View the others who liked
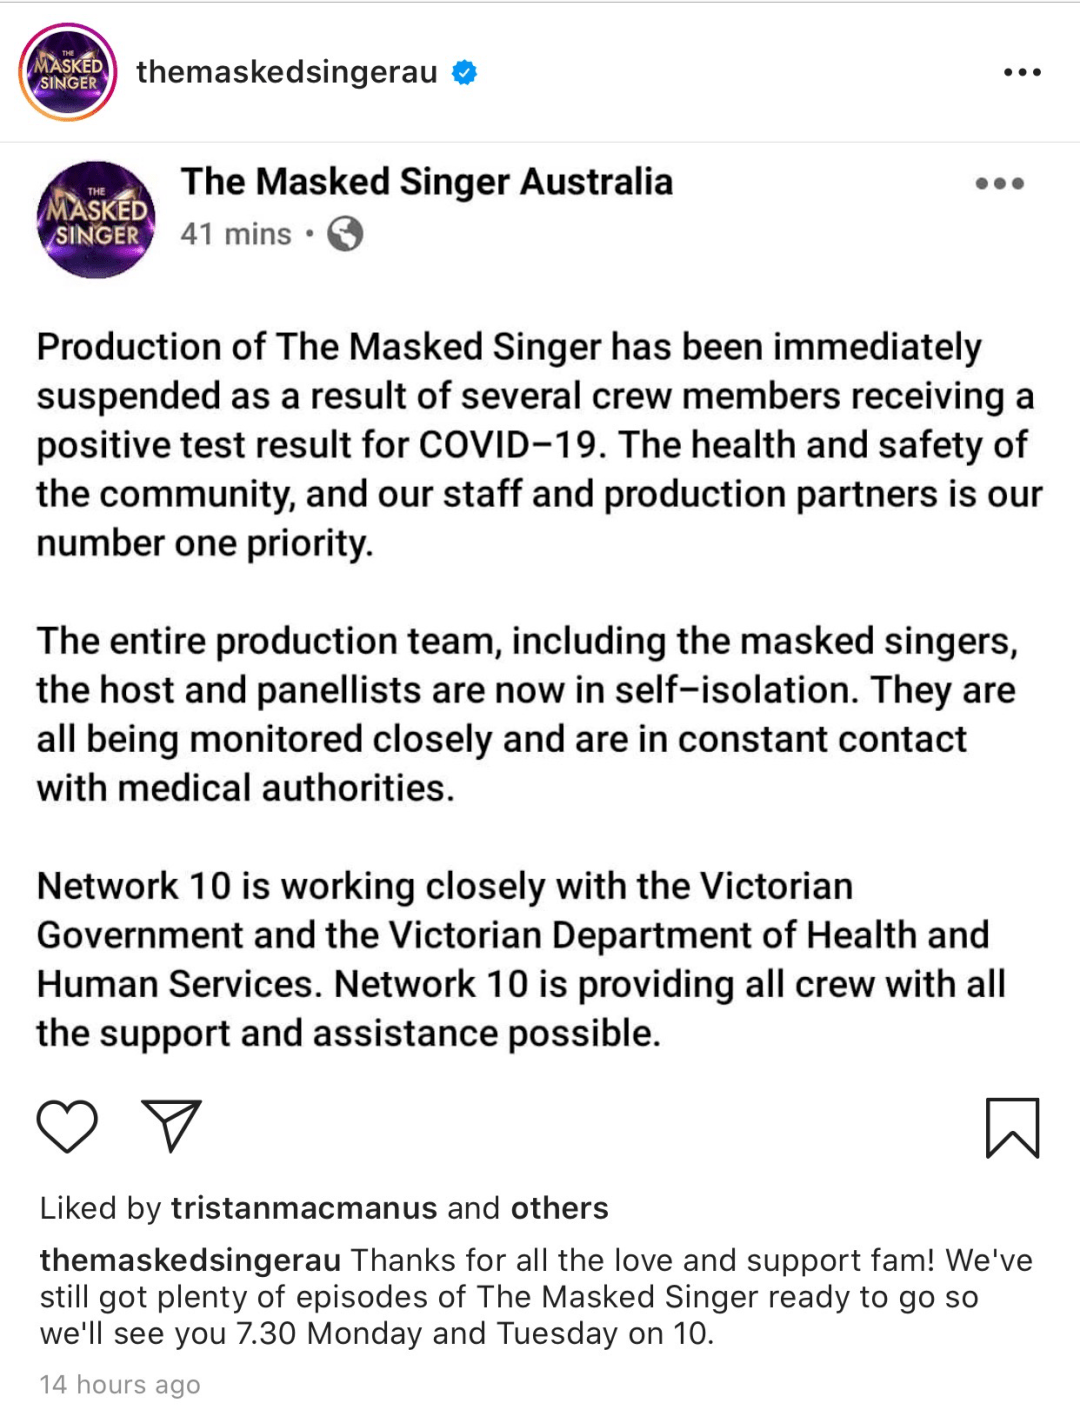 559,1208
